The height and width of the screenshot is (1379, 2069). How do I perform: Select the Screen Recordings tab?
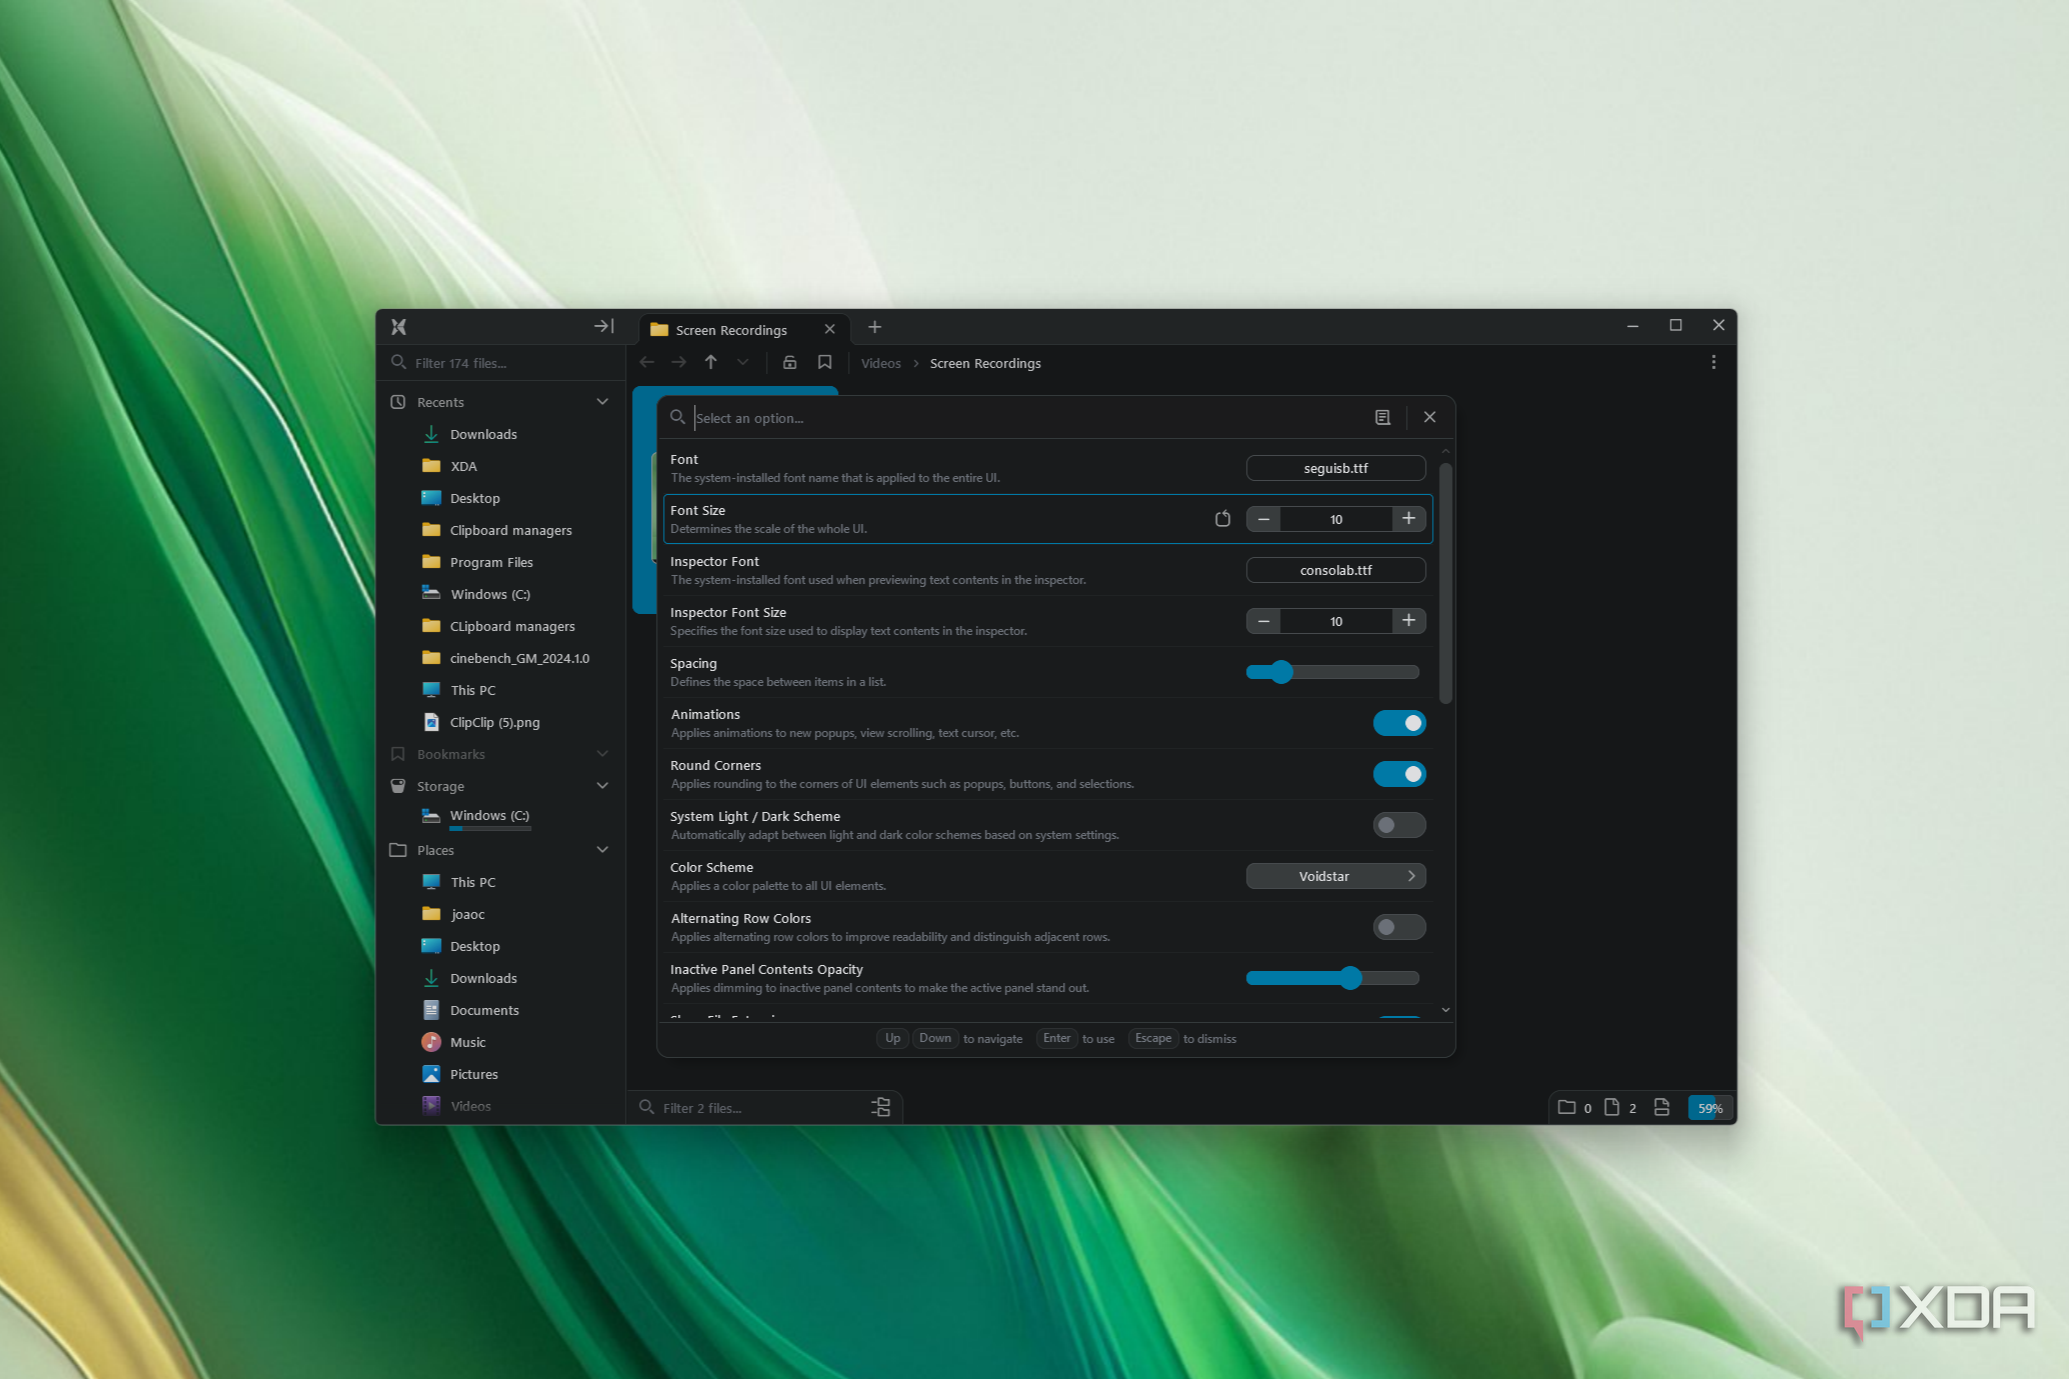point(744,329)
